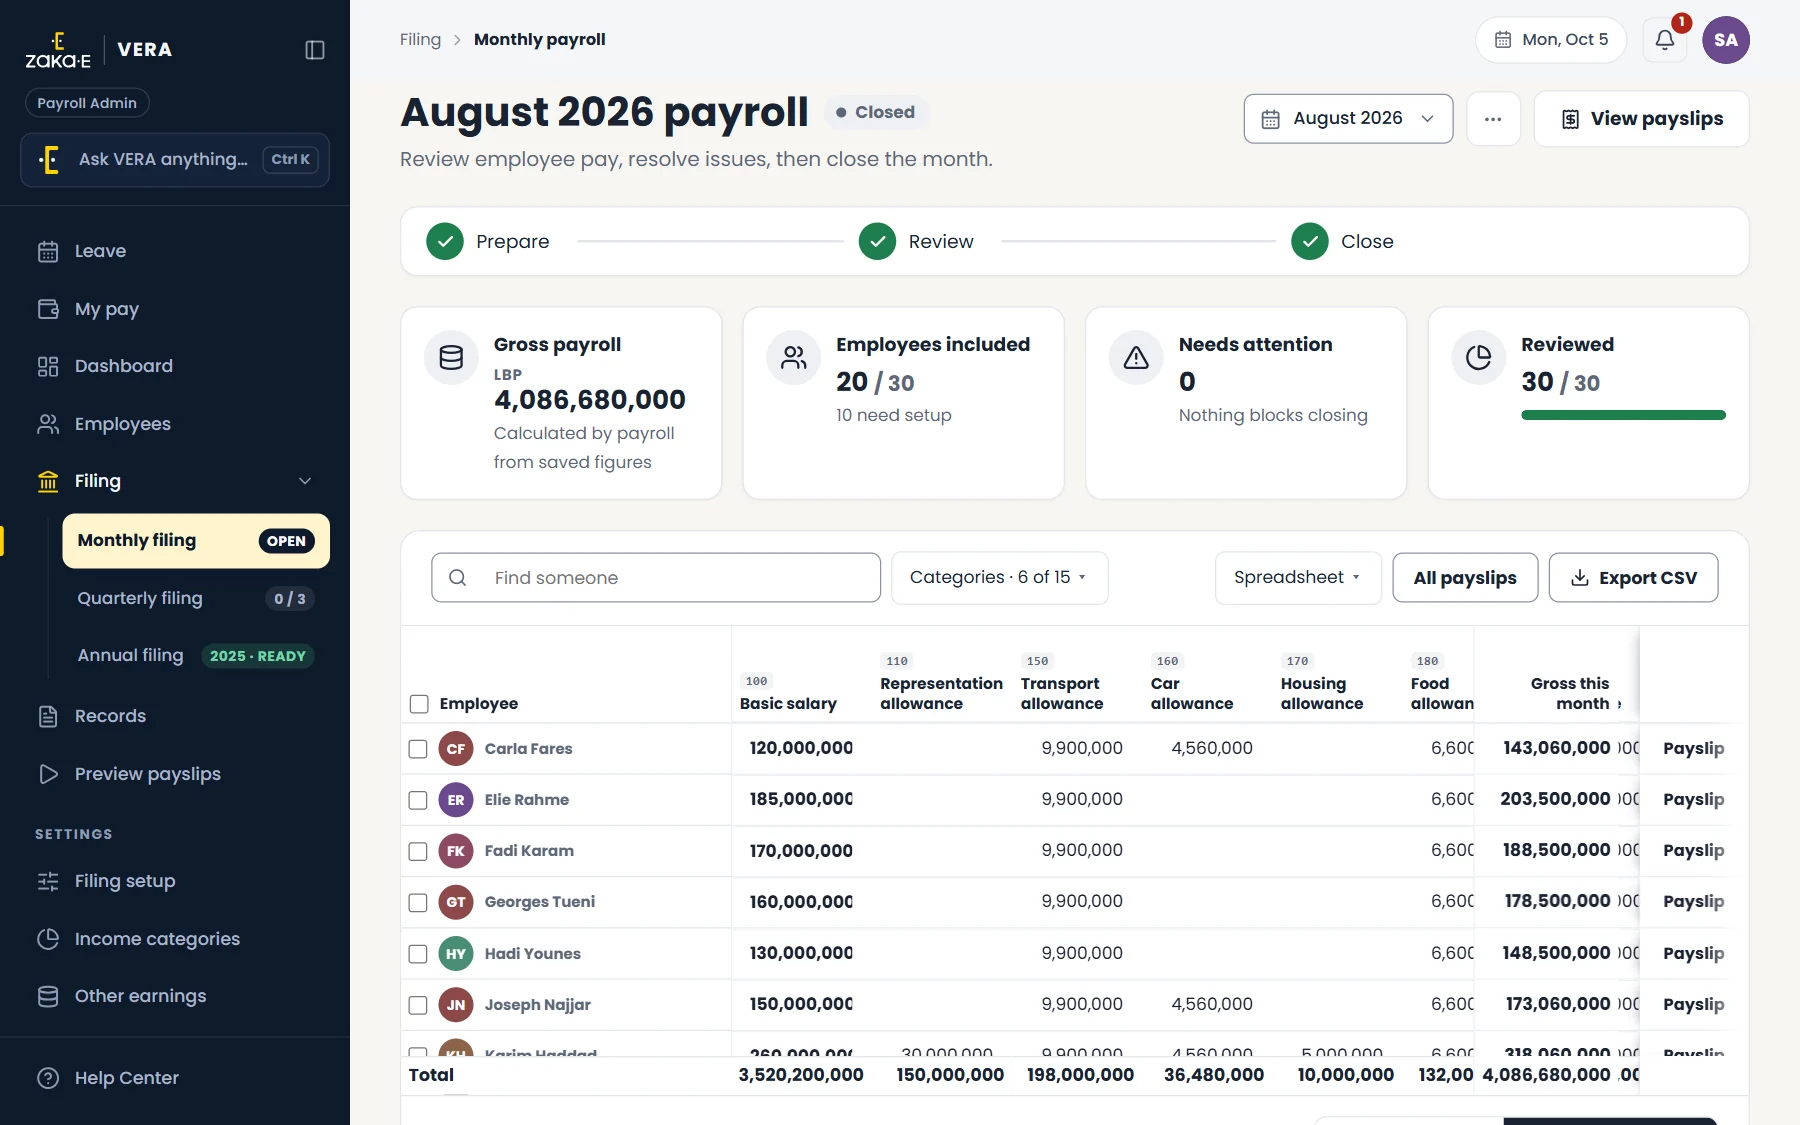Viewport: 1800px width, 1125px height.
Task: Click the Filing setup sliders icon
Action: point(48,881)
